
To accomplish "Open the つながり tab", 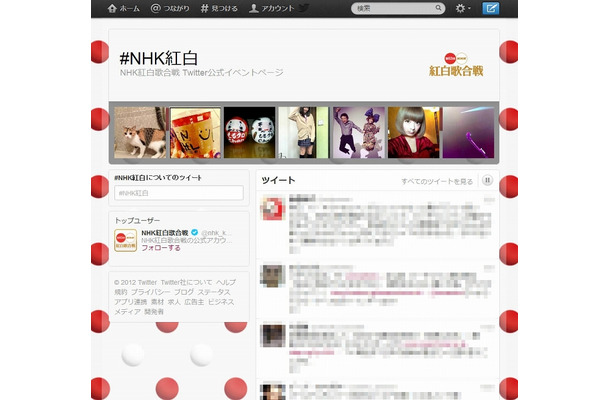I will click(x=170, y=8).
